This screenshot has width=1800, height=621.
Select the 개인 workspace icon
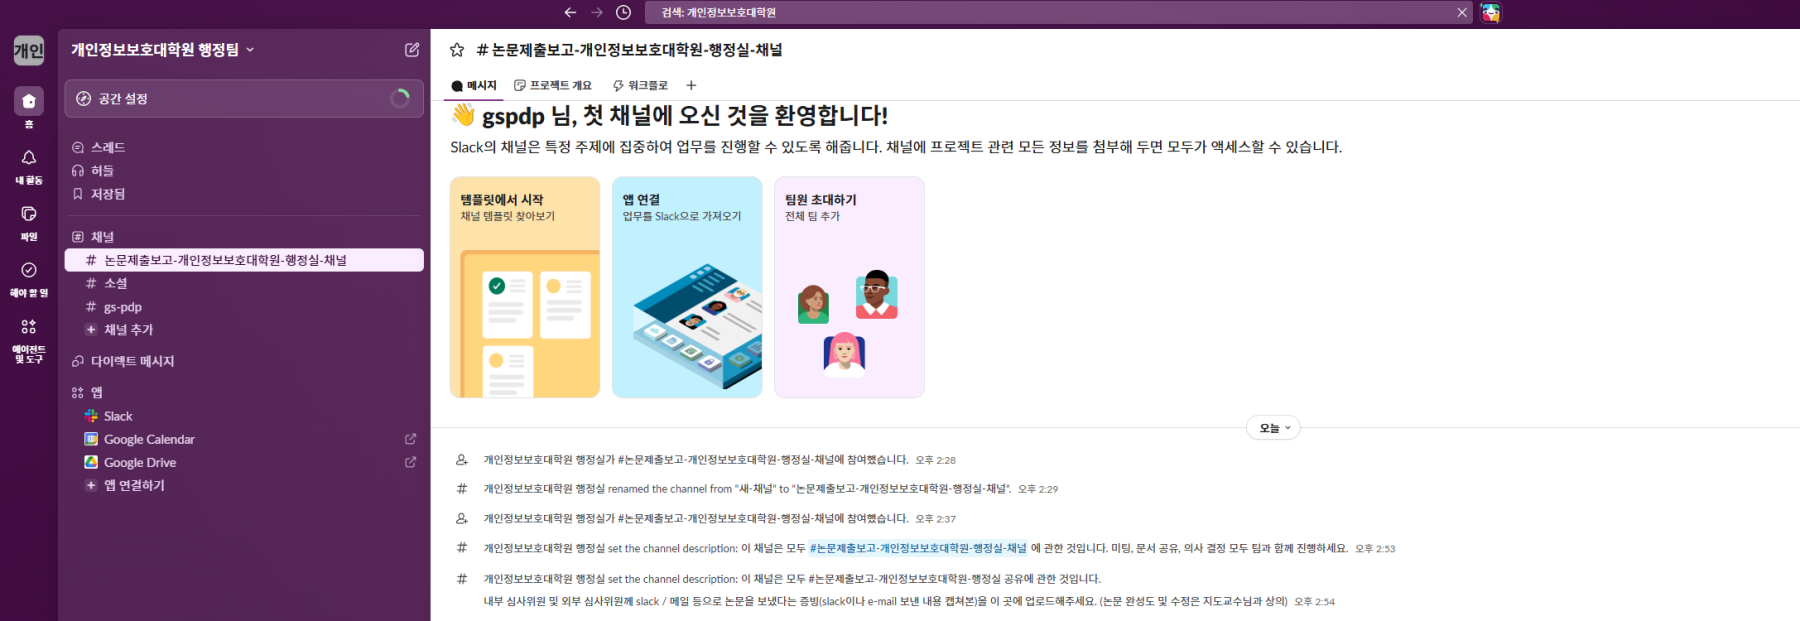[29, 50]
